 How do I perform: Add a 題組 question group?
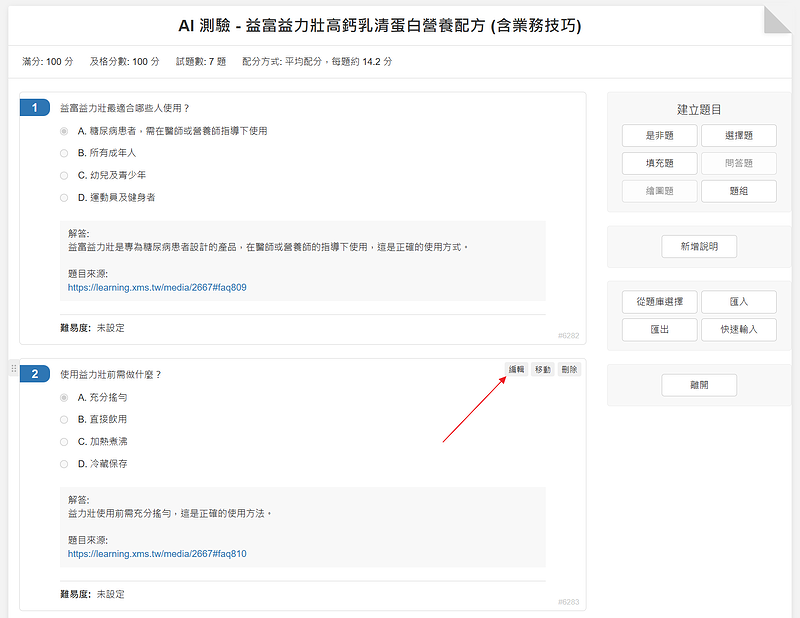point(738,191)
